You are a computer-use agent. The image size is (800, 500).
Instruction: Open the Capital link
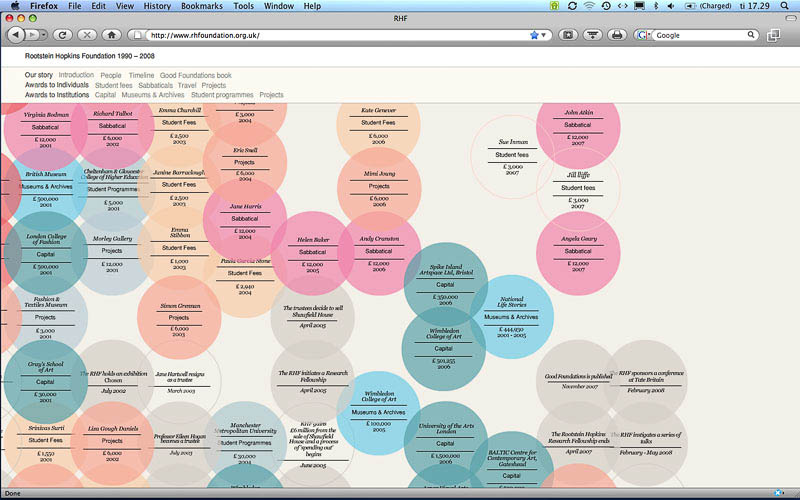pos(105,95)
